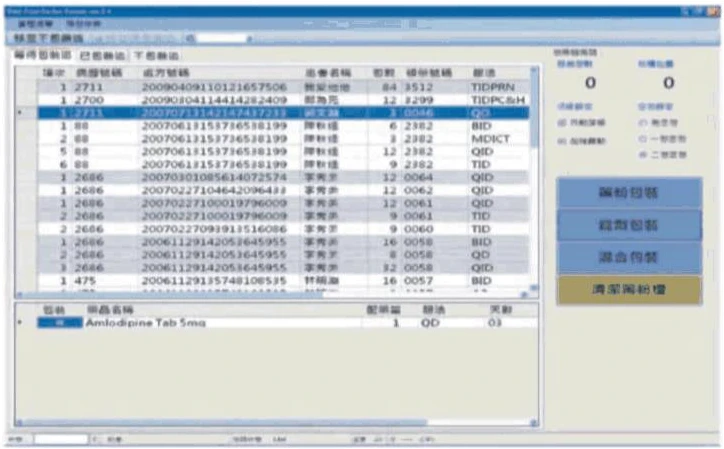724x449 pixels.
Task: Click the prescription table's horizontal scrollbar
Action: click(171, 295)
